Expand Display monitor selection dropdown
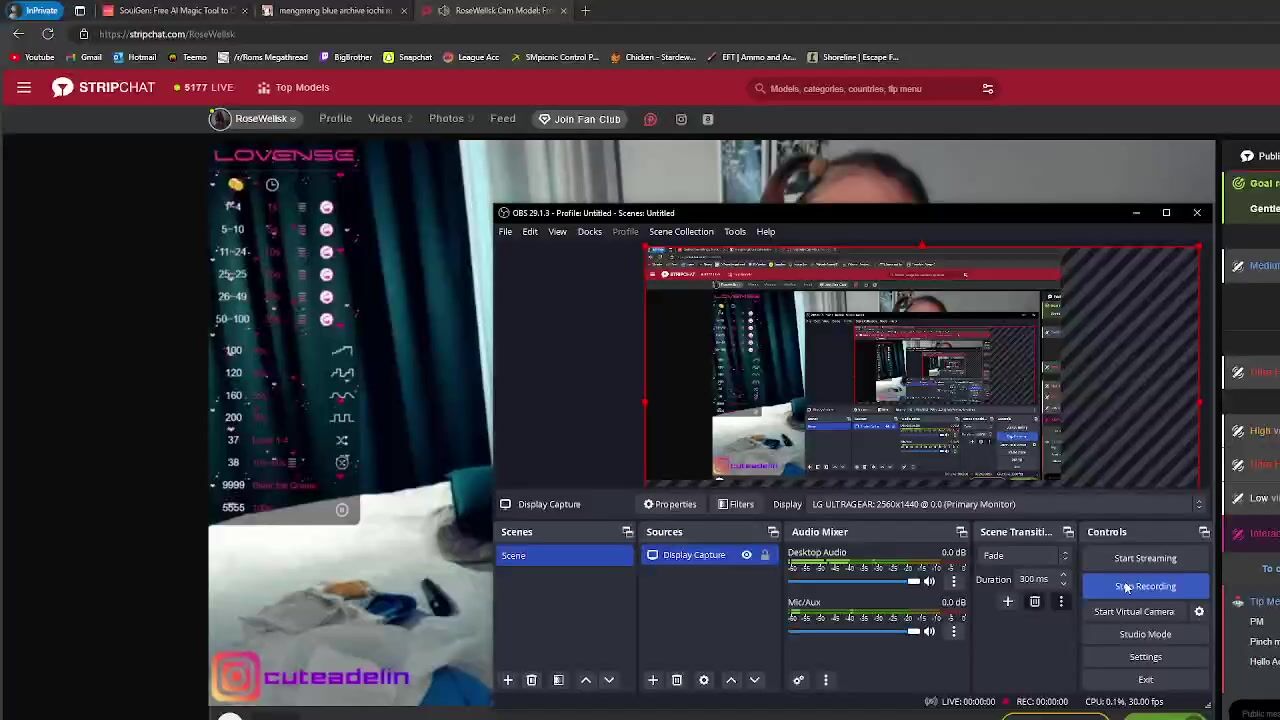1280x720 pixels. tap(1198, 504)
